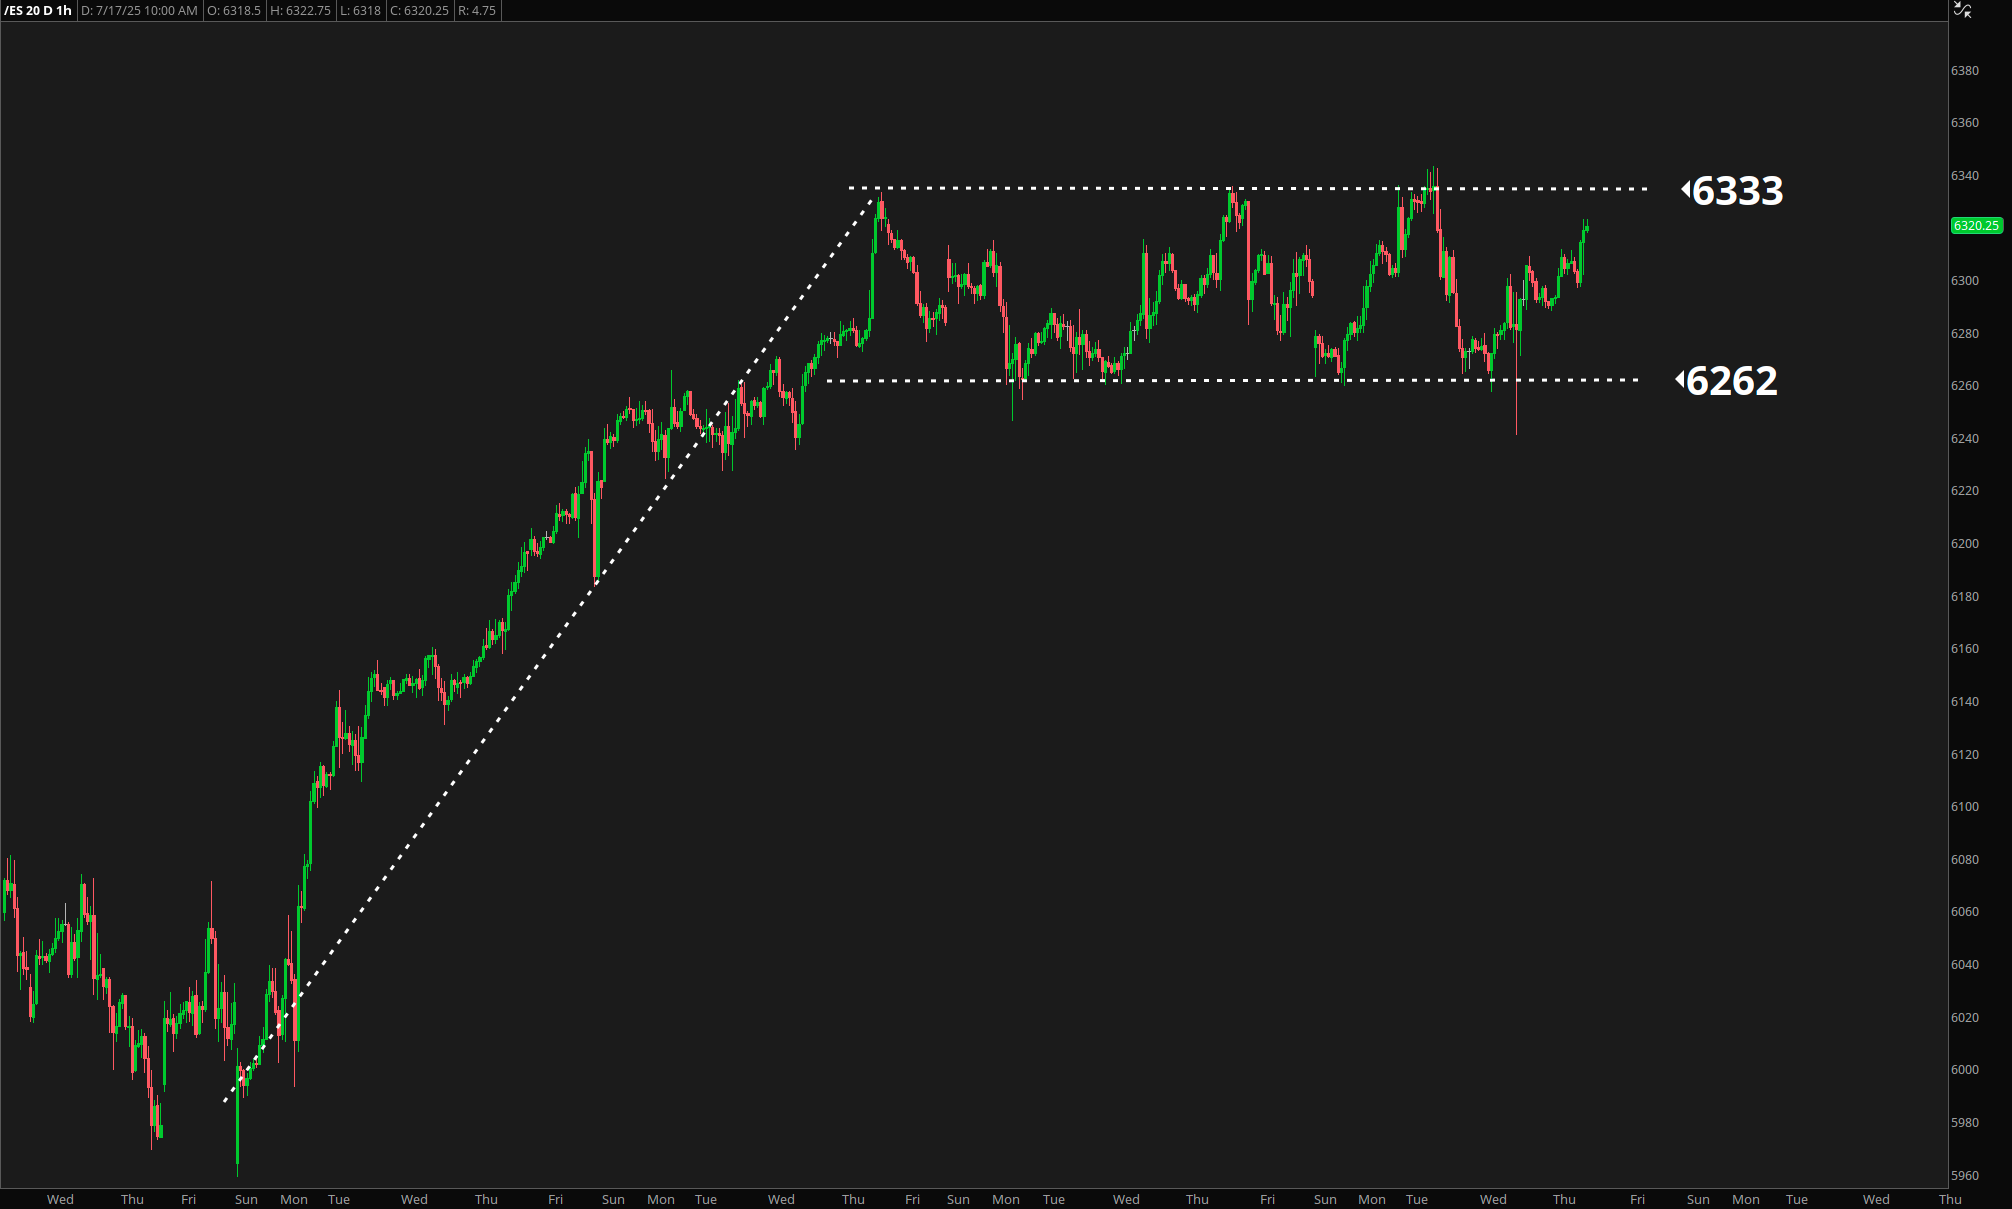Click the 6100 price axis label
This screenshot has height=1209, width=2012.
(x=1965, y=807)
